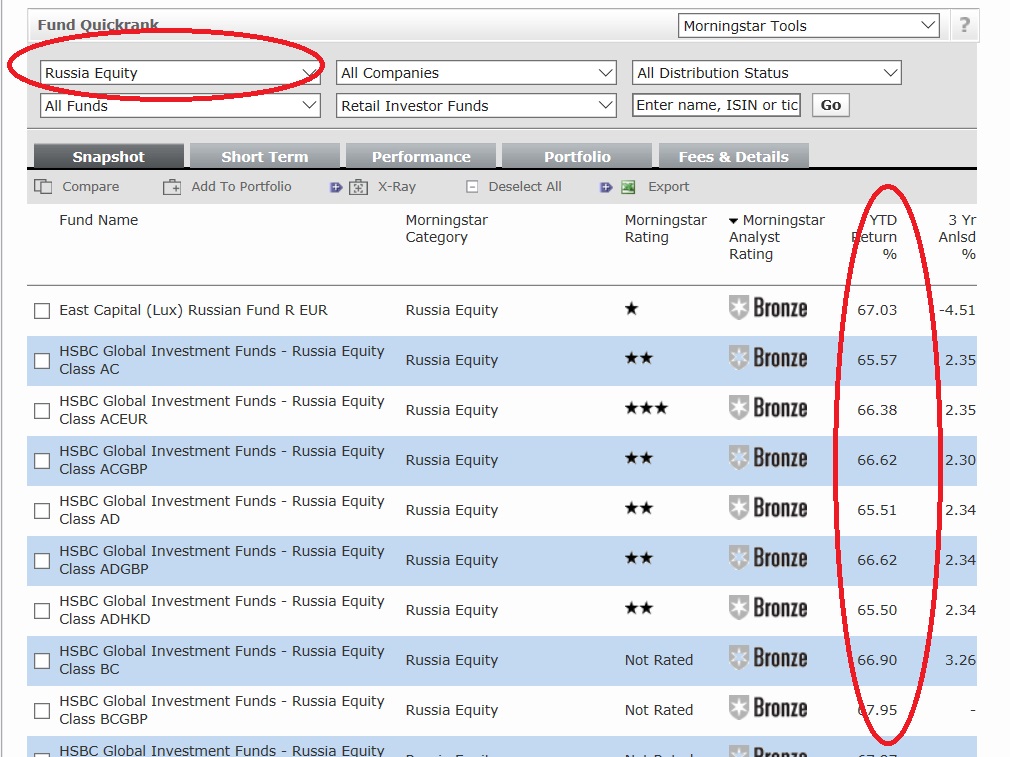
Task: Click the one-star rating of East Capital fund
Action: point(631,309)
